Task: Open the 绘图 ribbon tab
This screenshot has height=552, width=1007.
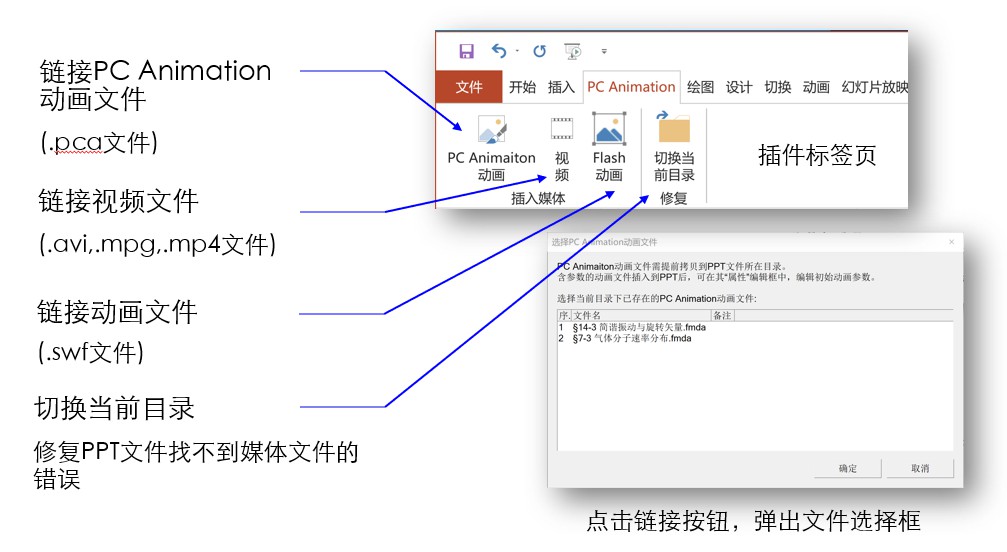Action: pyautogui.click(x=700, y=87)
